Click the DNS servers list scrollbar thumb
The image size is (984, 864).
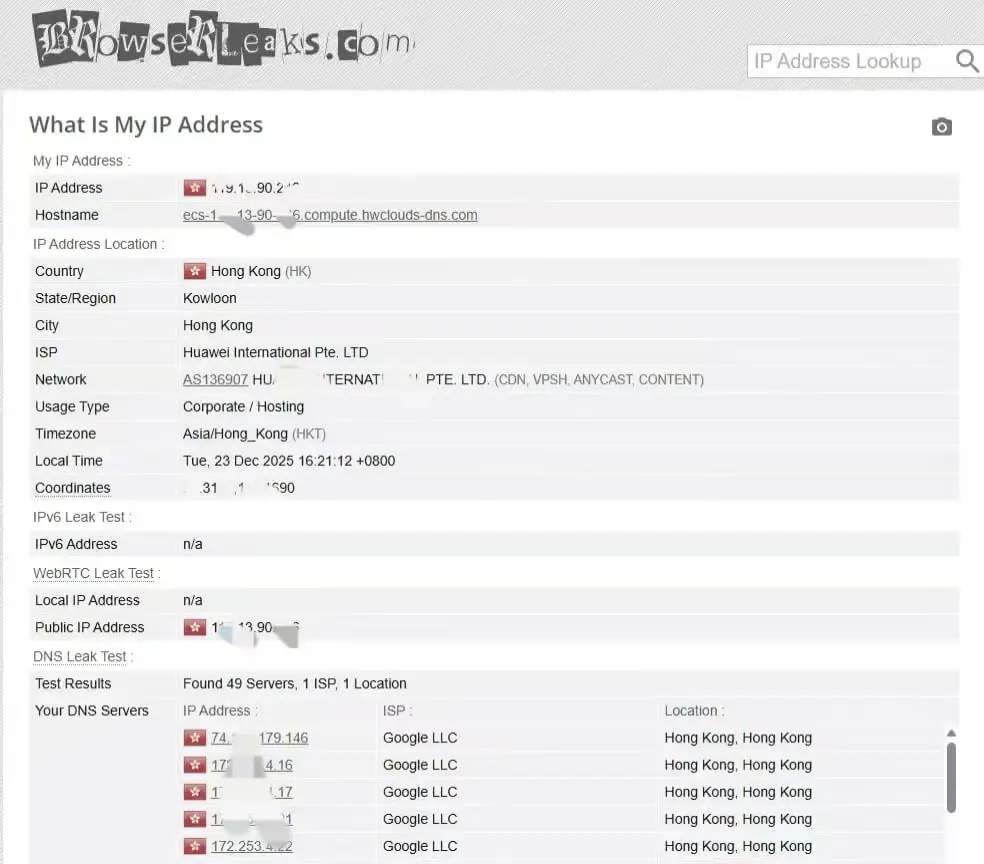(951, 776)
